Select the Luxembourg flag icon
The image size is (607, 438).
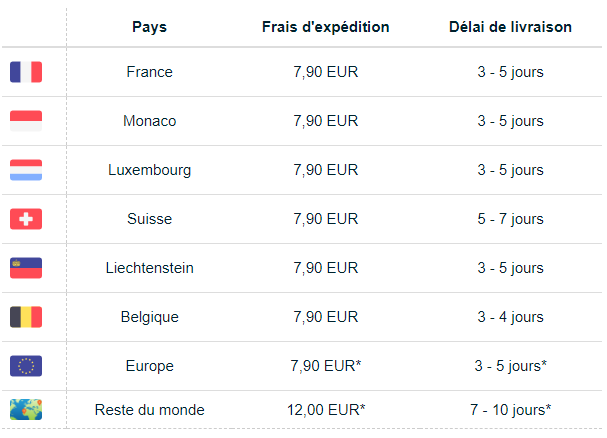pos(26,170)
